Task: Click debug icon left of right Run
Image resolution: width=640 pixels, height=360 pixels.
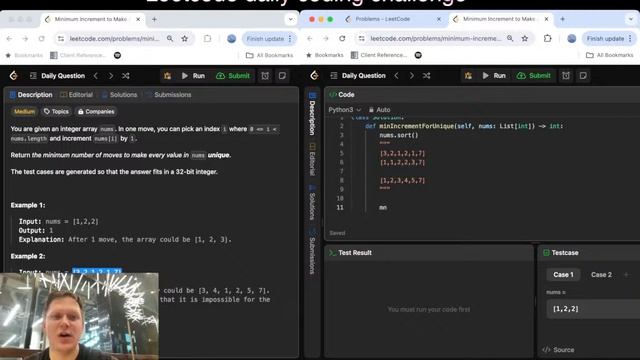Action: 468,76
